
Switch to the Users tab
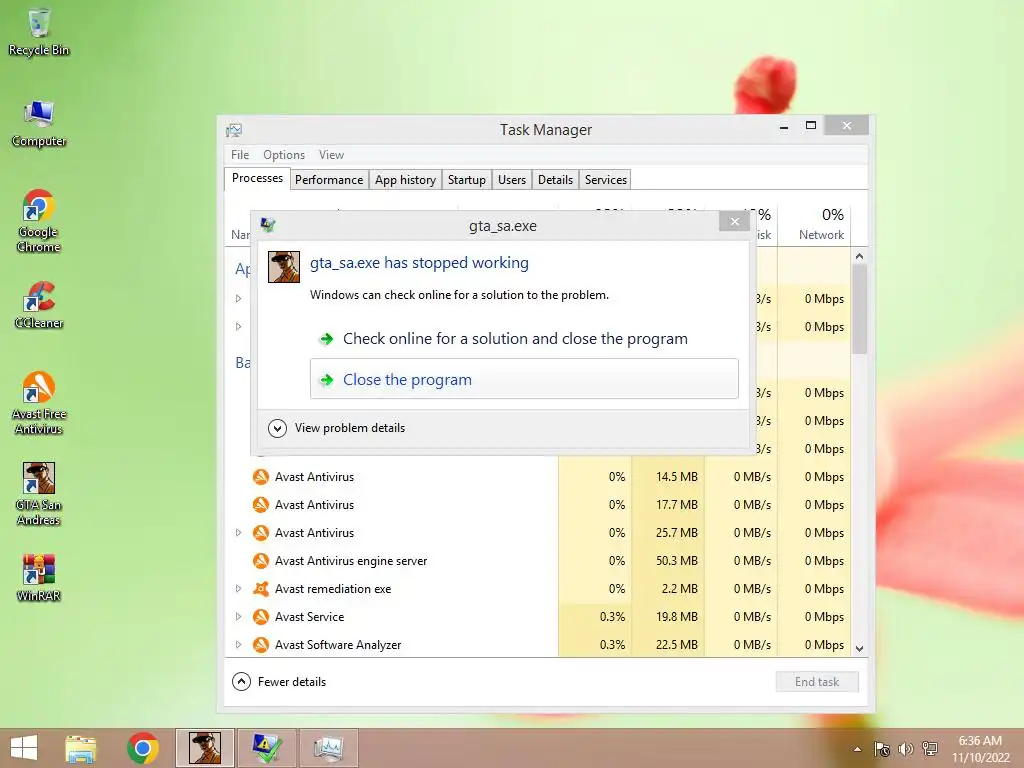511,180
